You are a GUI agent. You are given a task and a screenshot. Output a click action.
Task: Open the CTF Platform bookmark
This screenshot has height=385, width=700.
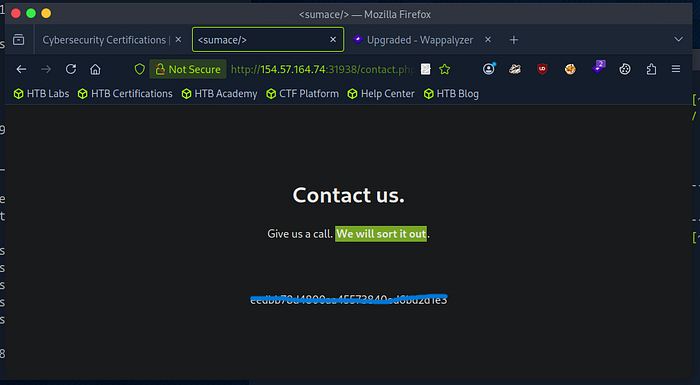(x=302, y=94)
